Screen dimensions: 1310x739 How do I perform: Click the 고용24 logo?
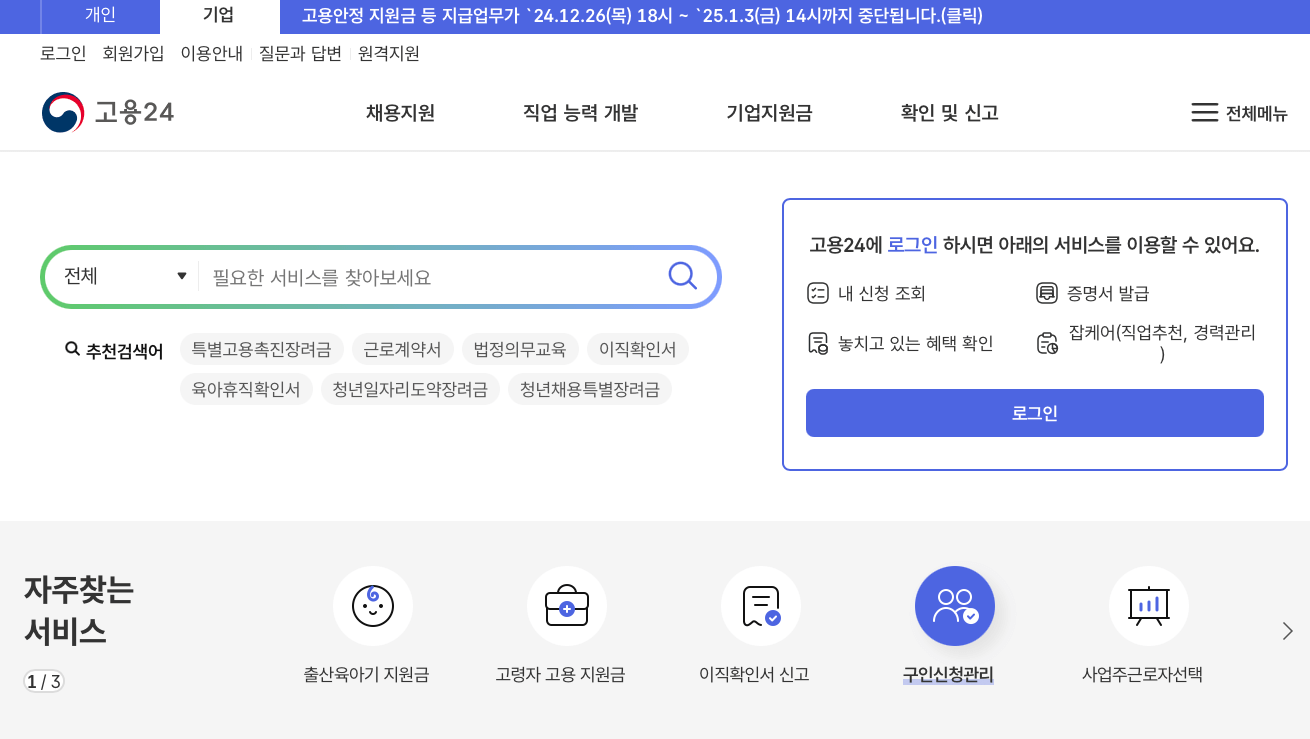107,112
